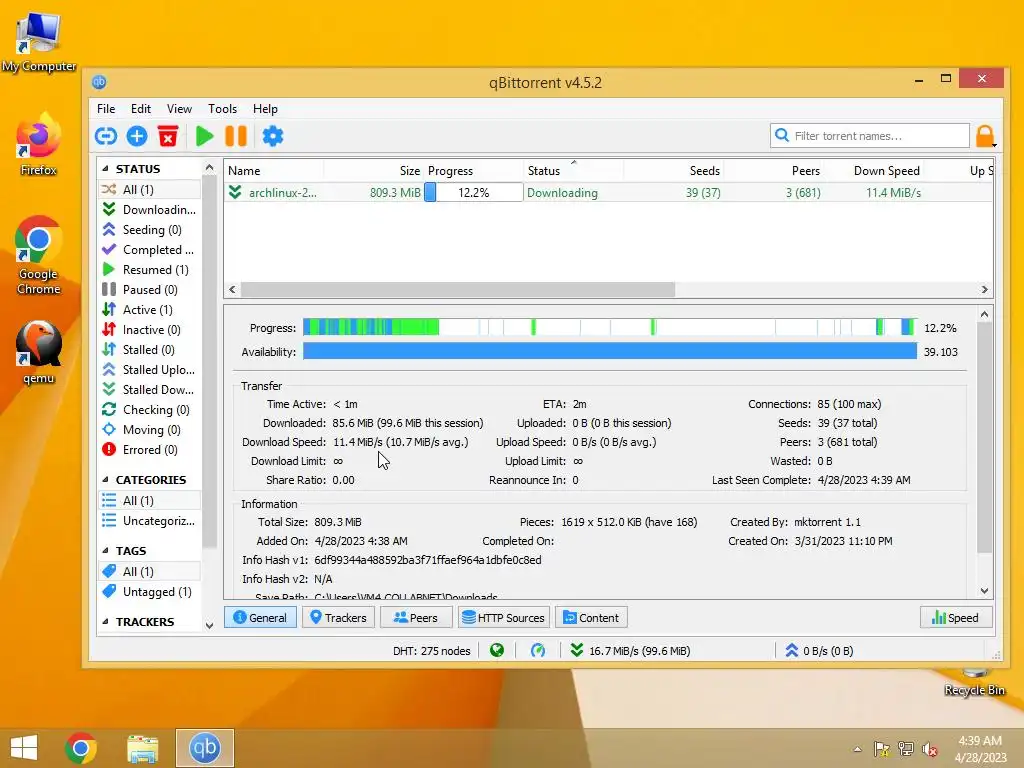This screenshot has height=768, width=1024.
Task: Select the Inactive (0) filter
Action: (150, 330)
